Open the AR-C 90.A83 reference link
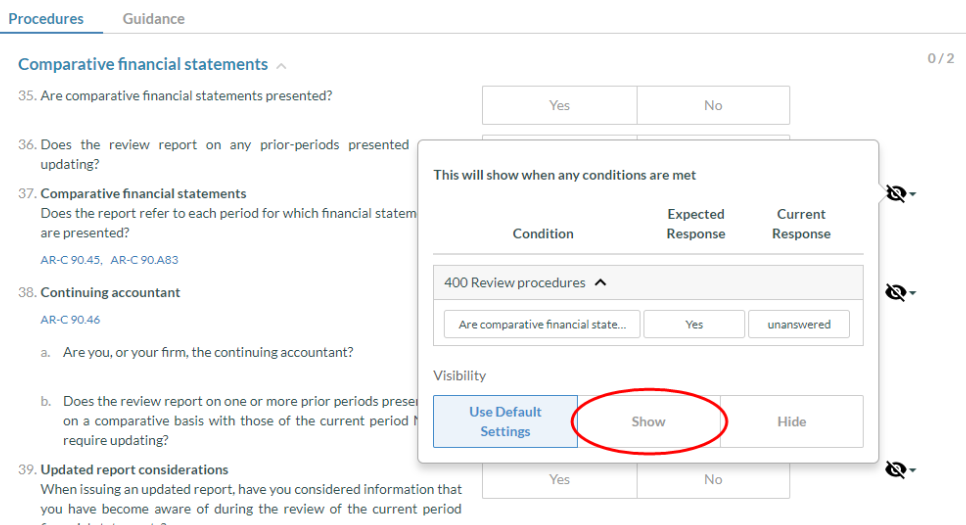This screenshot has width=966, height=525. (x=144, y=260)
